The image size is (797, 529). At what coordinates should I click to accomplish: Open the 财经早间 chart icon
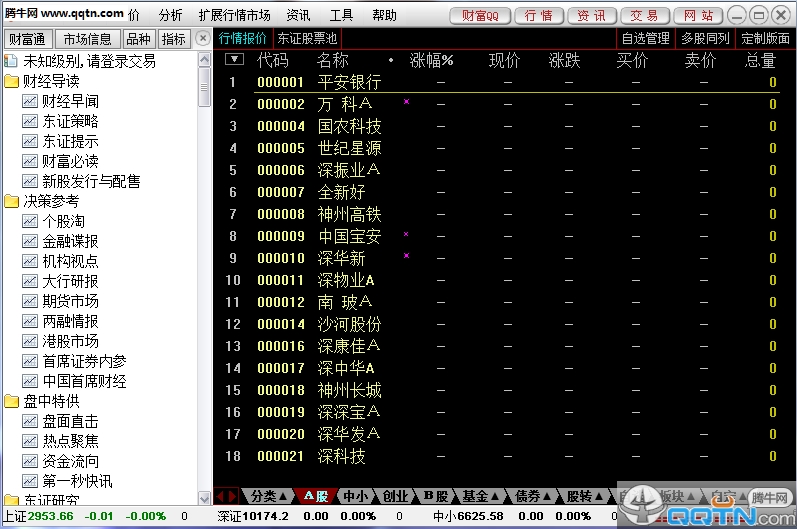point(29,101)
